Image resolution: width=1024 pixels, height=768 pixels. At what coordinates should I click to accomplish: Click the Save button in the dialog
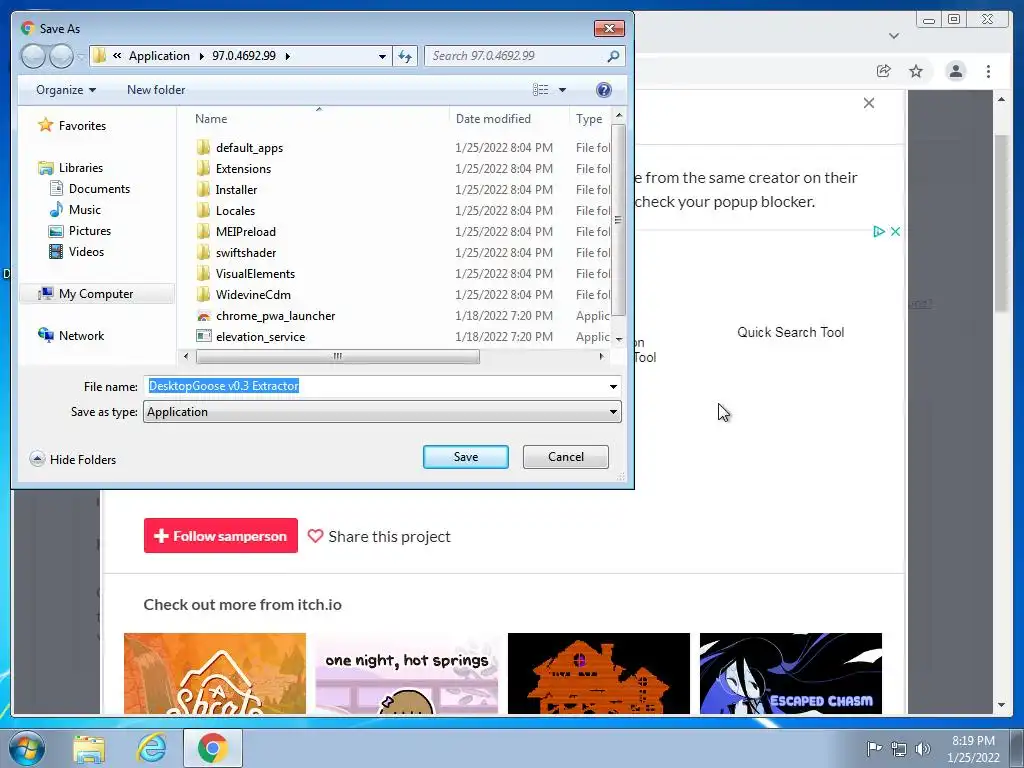click(x=466, y=457)
